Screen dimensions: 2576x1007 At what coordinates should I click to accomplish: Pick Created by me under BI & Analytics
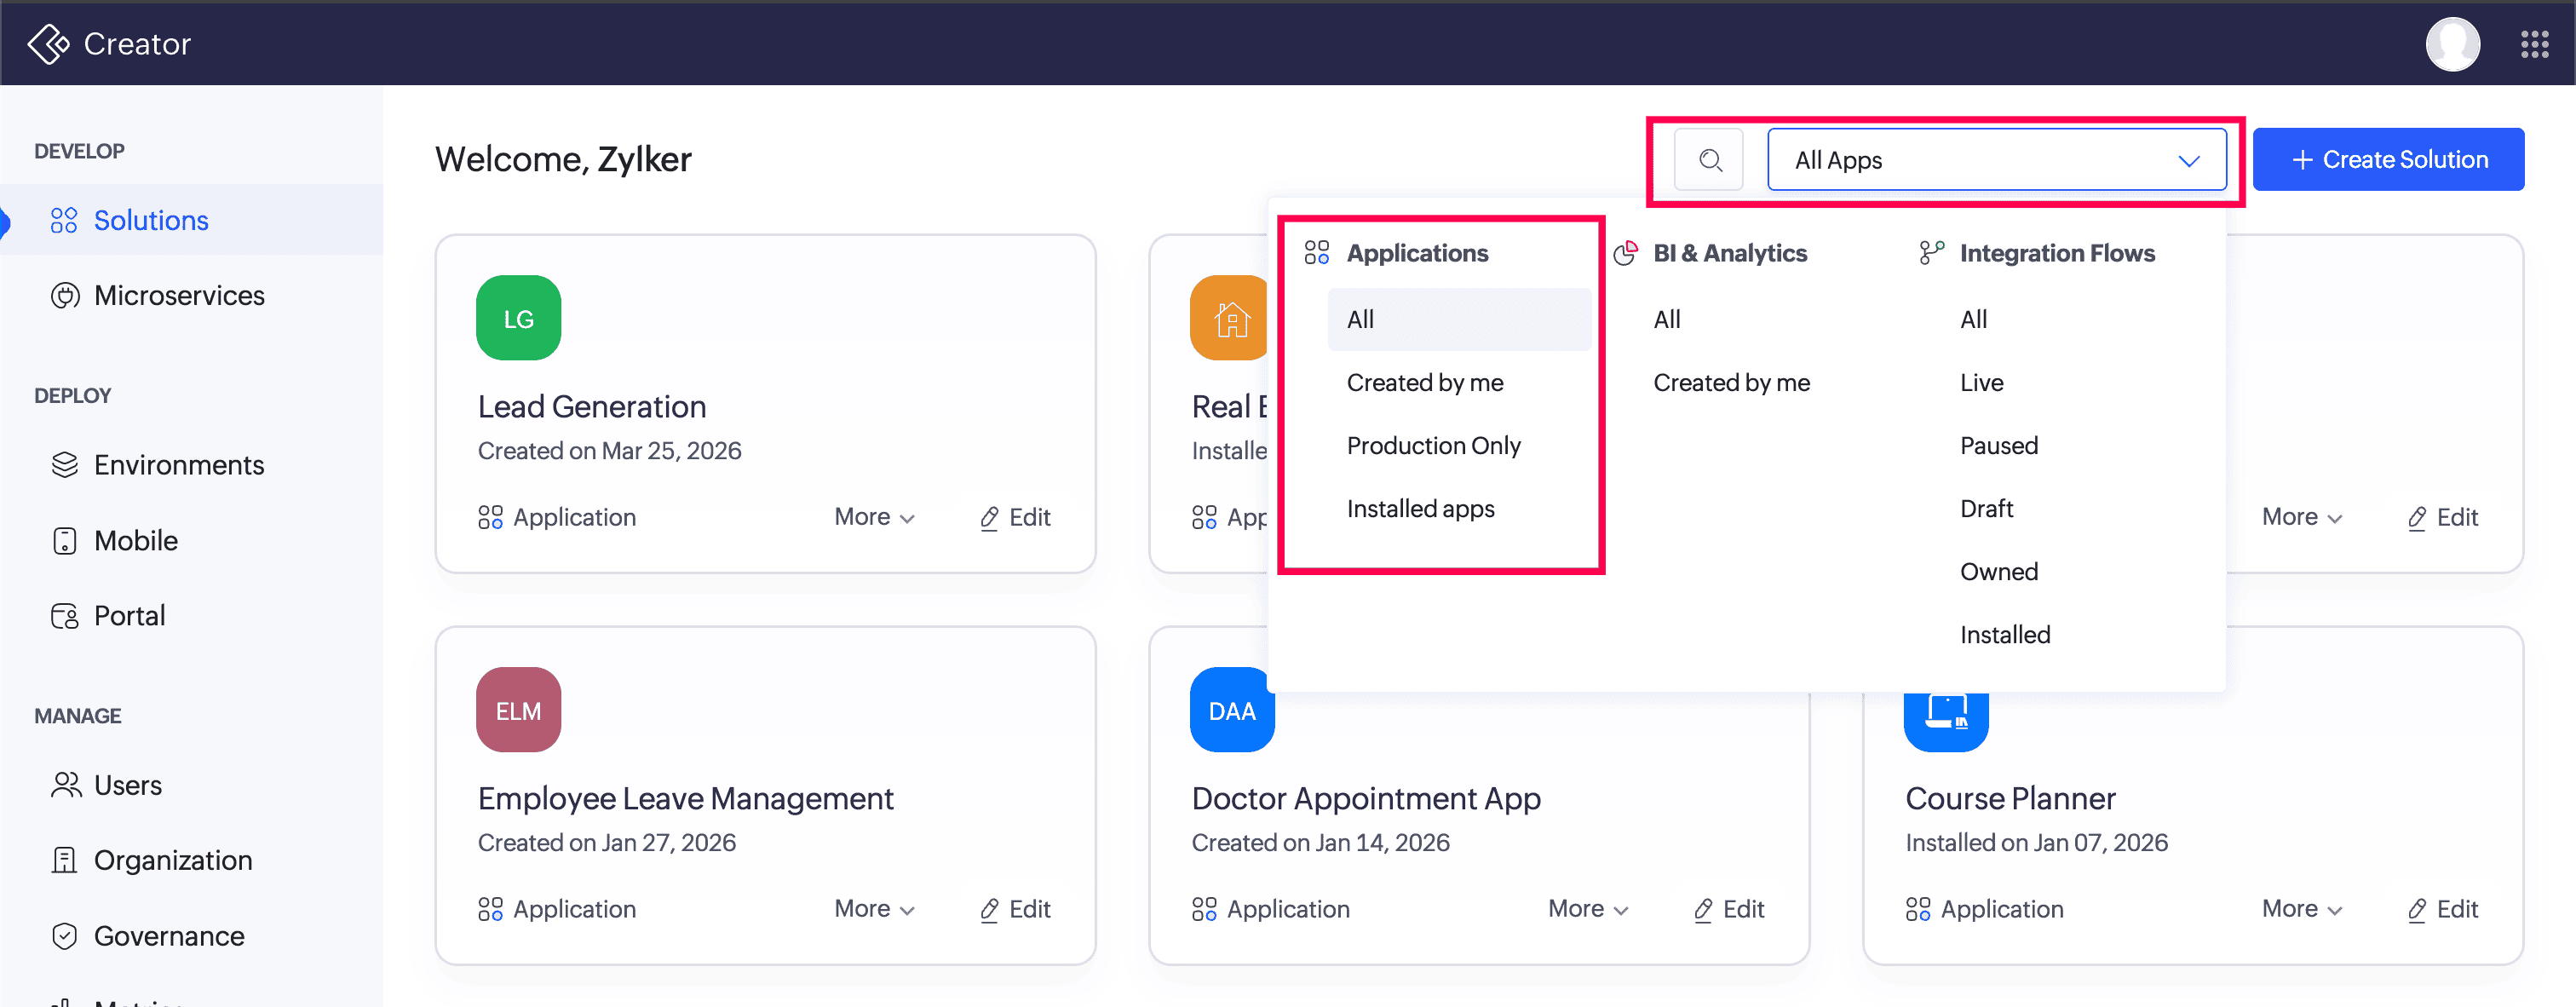[x=1731, y=383]
